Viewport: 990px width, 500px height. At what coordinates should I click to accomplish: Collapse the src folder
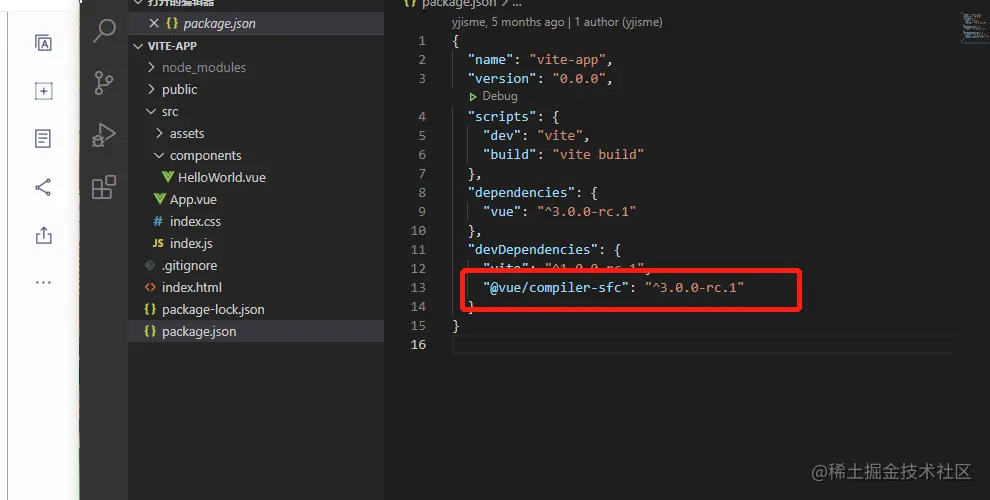[151, 111]
